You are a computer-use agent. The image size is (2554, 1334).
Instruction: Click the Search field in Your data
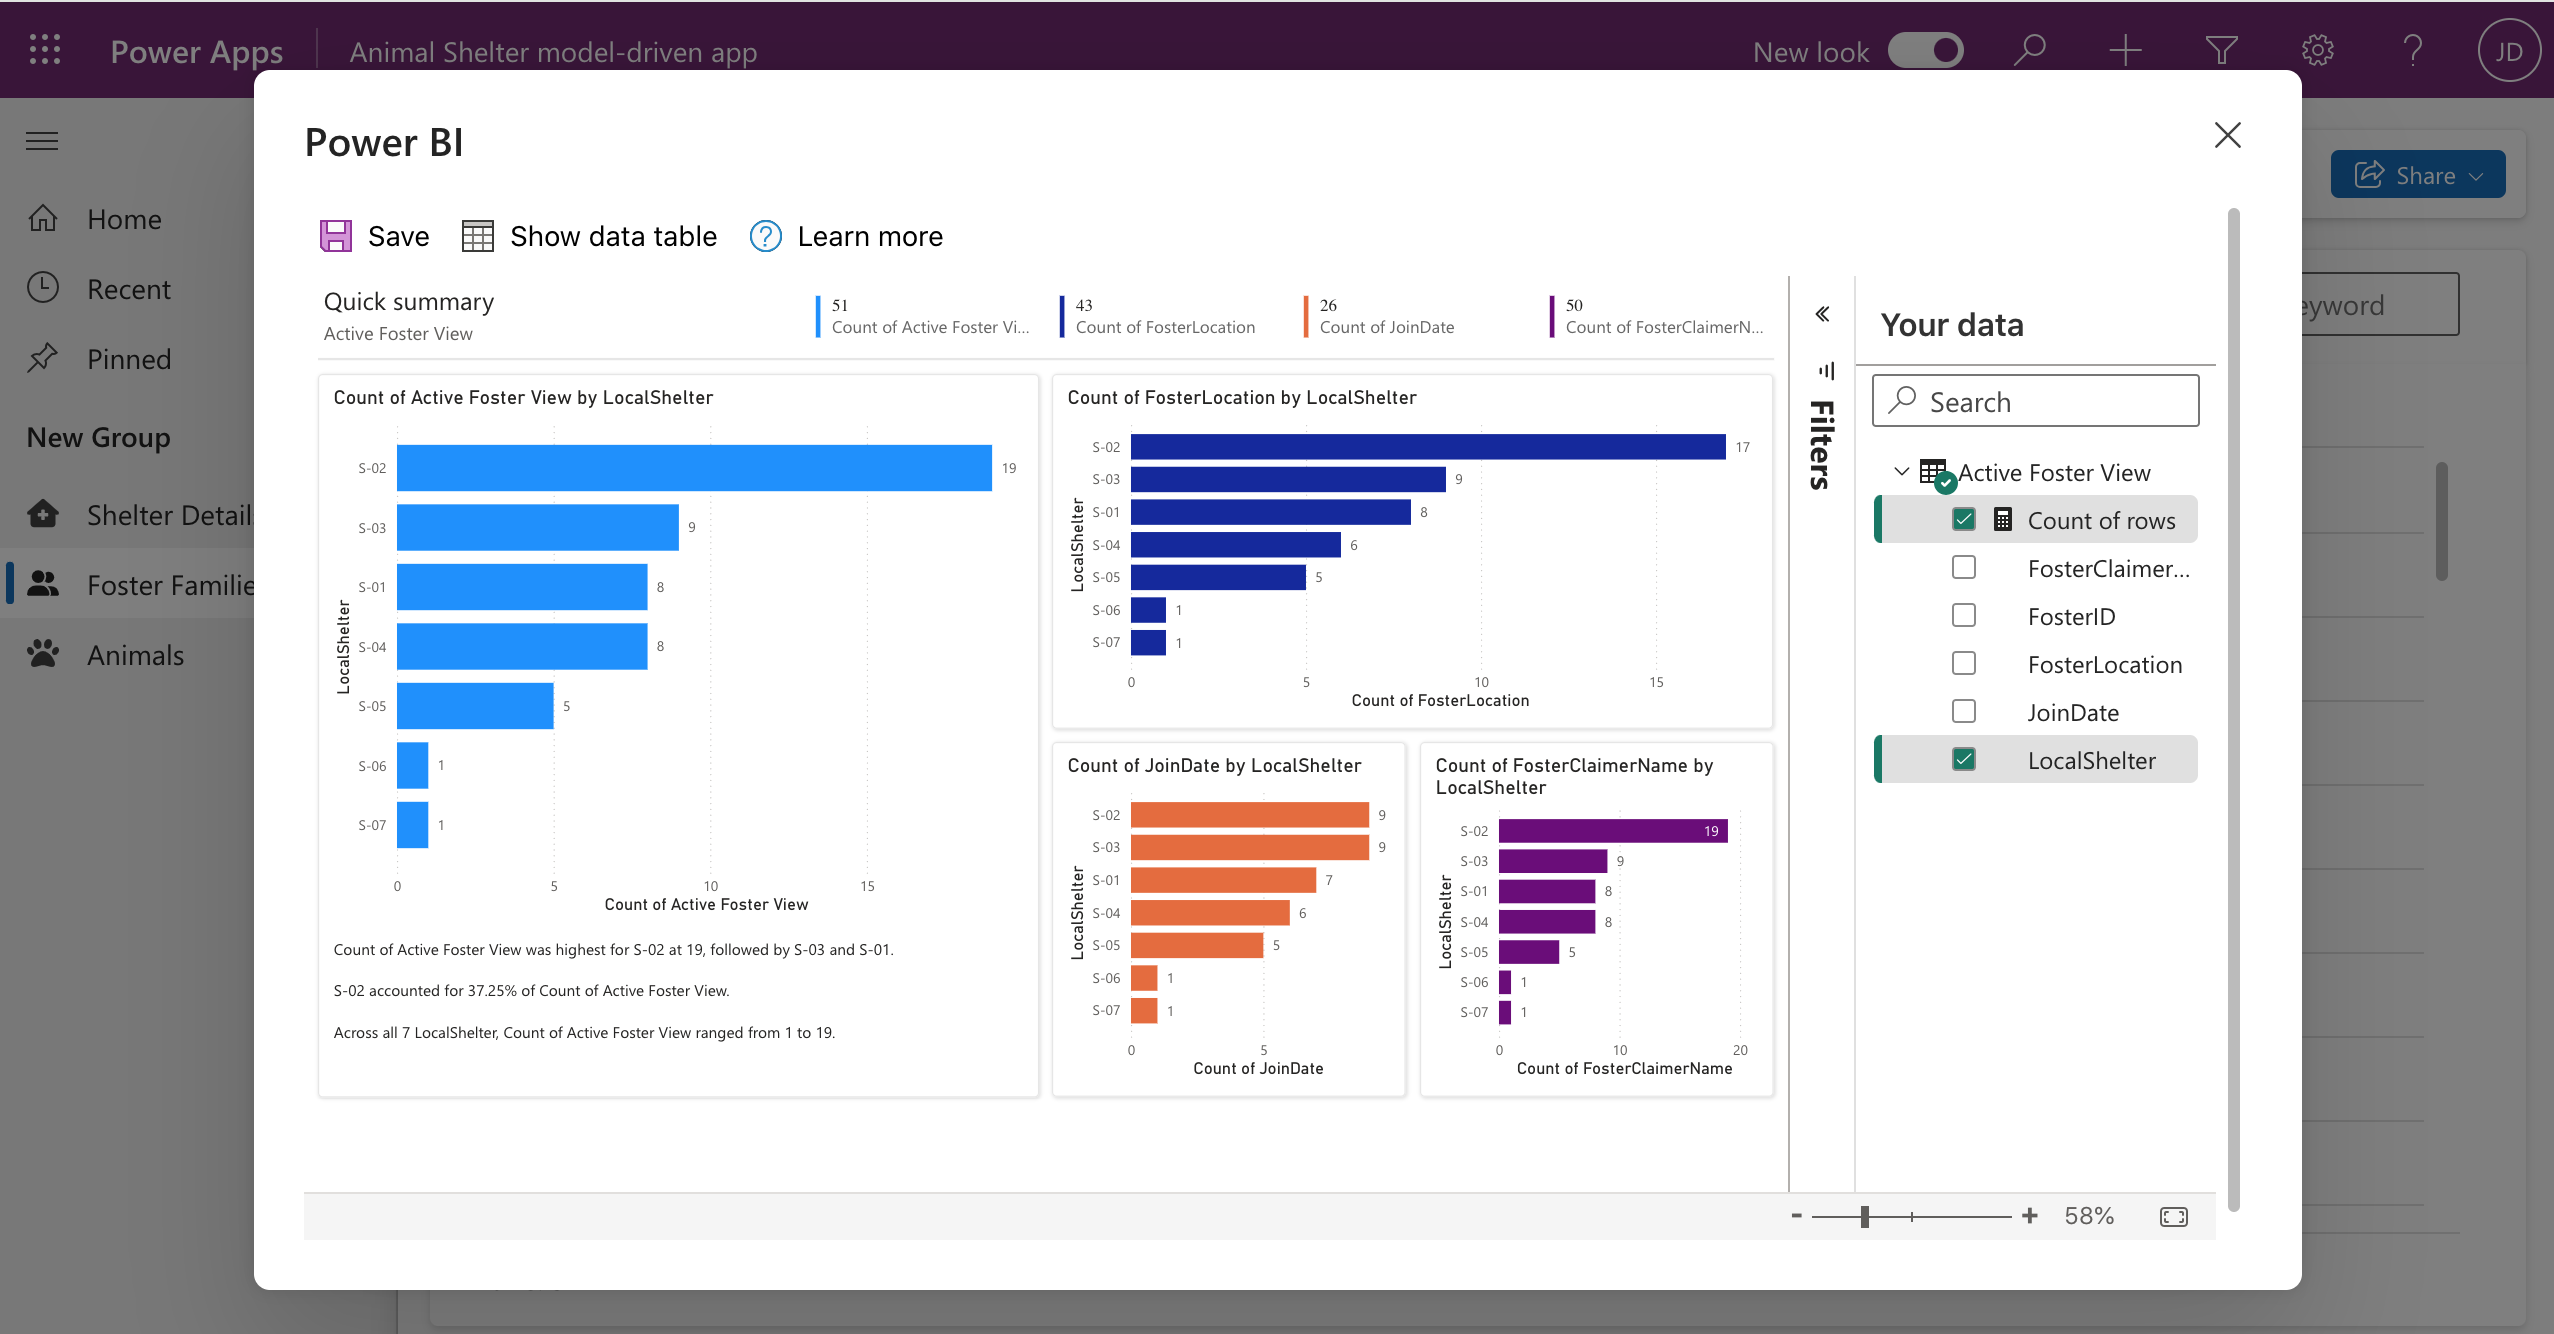(2035, 401)
